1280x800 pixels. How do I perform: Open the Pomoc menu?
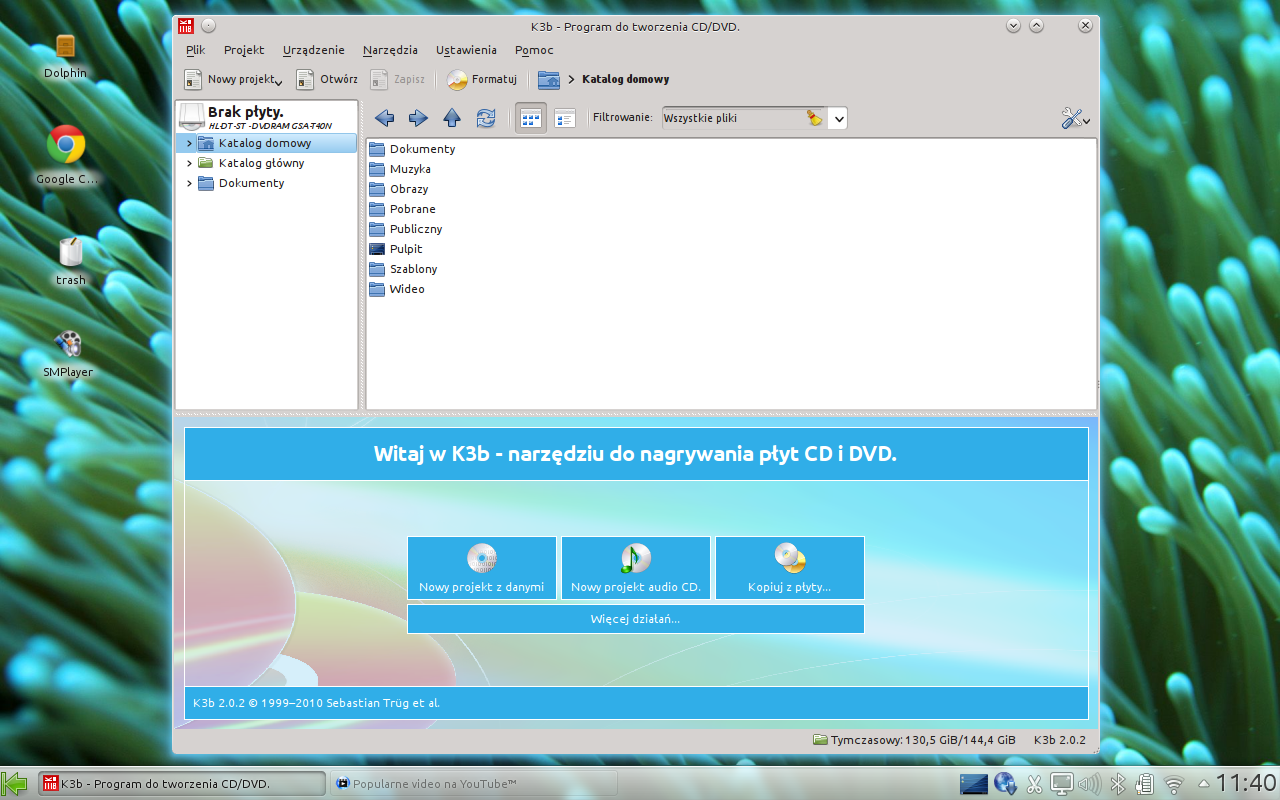(534, 50)
